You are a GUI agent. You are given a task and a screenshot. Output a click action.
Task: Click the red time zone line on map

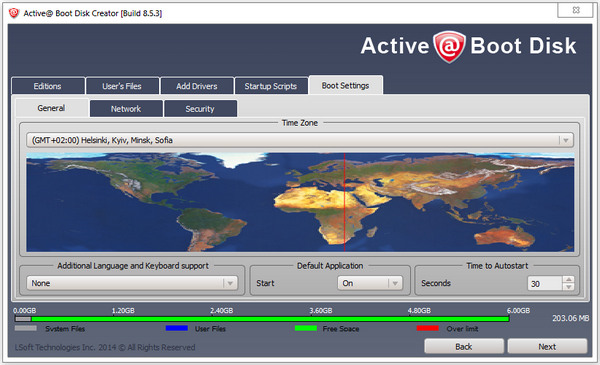pos(344,202)
